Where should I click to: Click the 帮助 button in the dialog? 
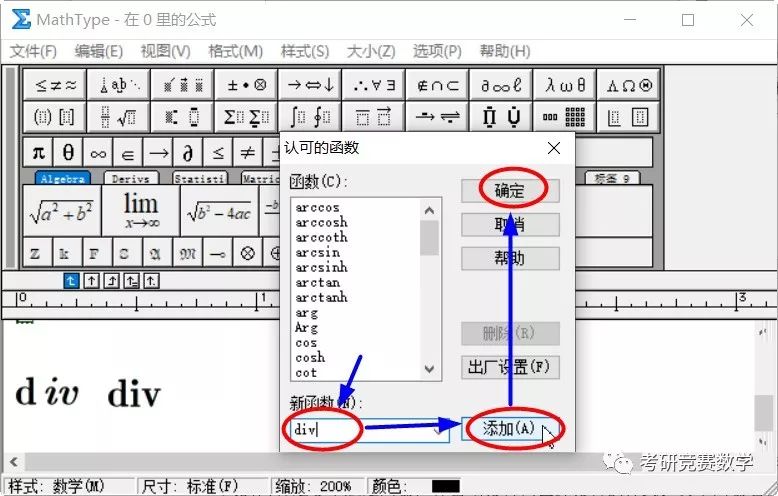[510, 258]
